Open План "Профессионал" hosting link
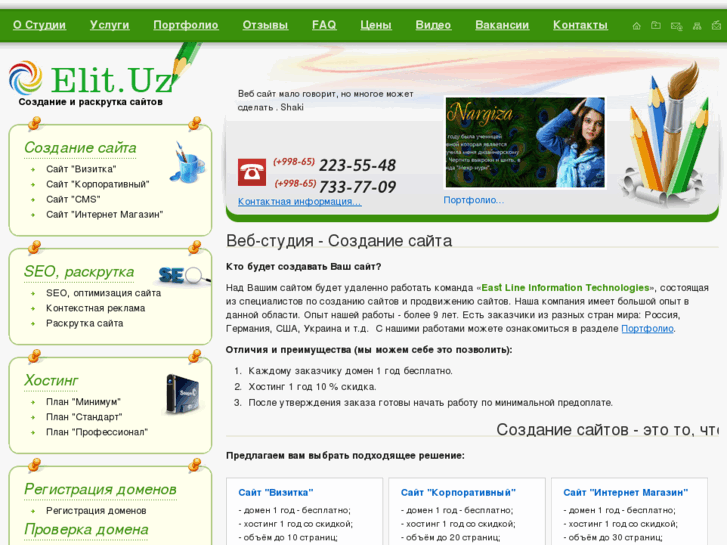 pos(97,432)
